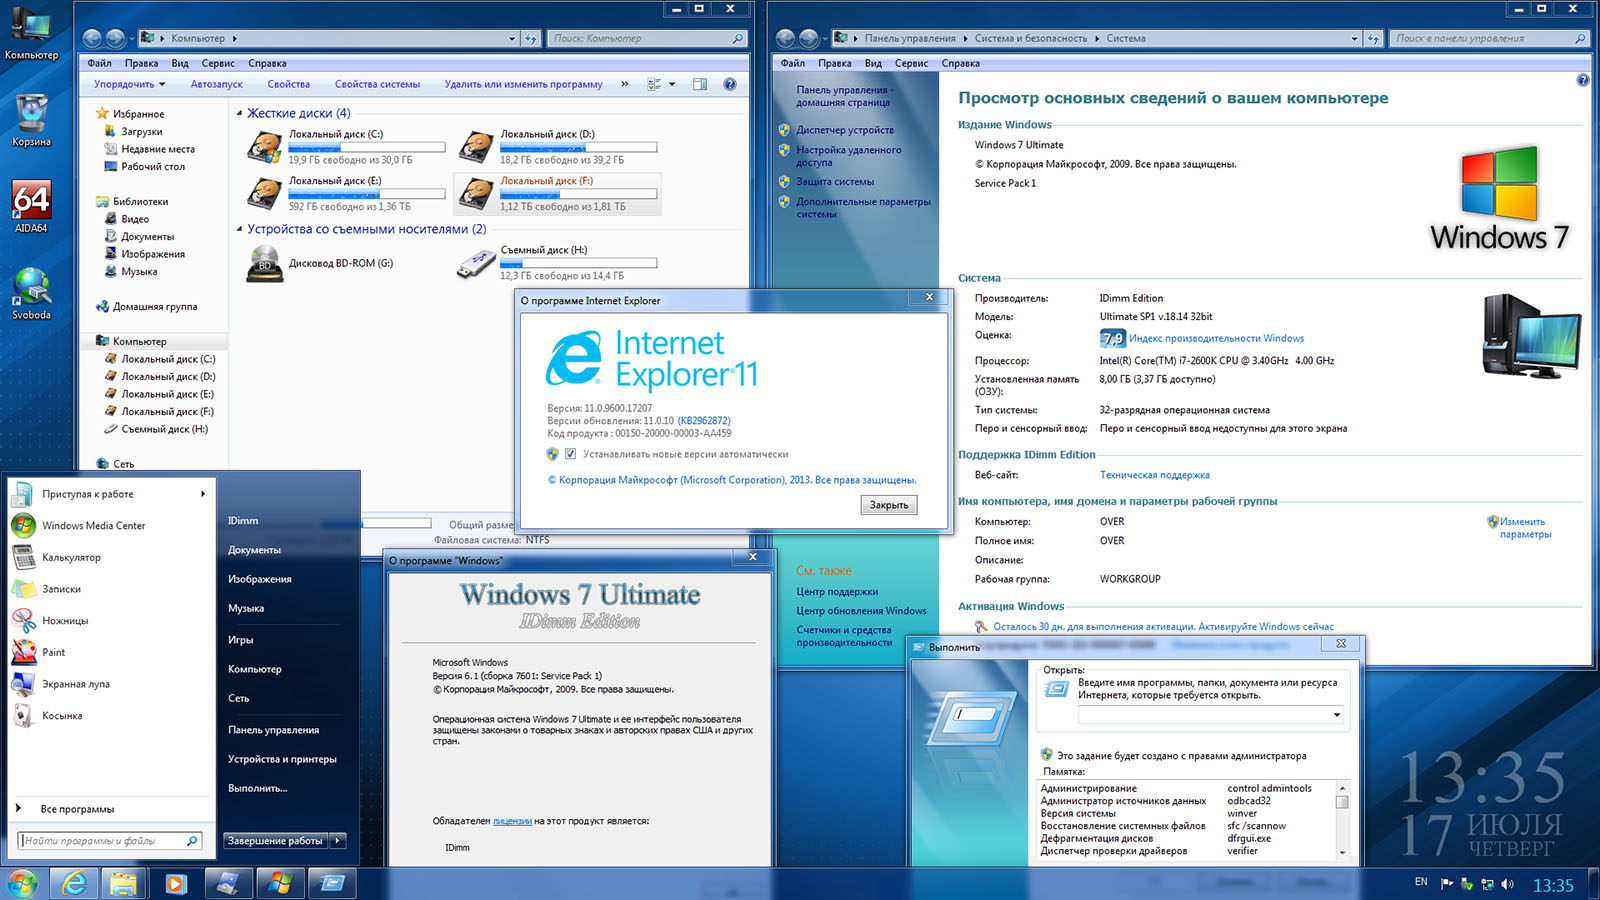Select Локальный диск (E:) drive icon
Screen dimensions: 1600x900
(265, 194)
